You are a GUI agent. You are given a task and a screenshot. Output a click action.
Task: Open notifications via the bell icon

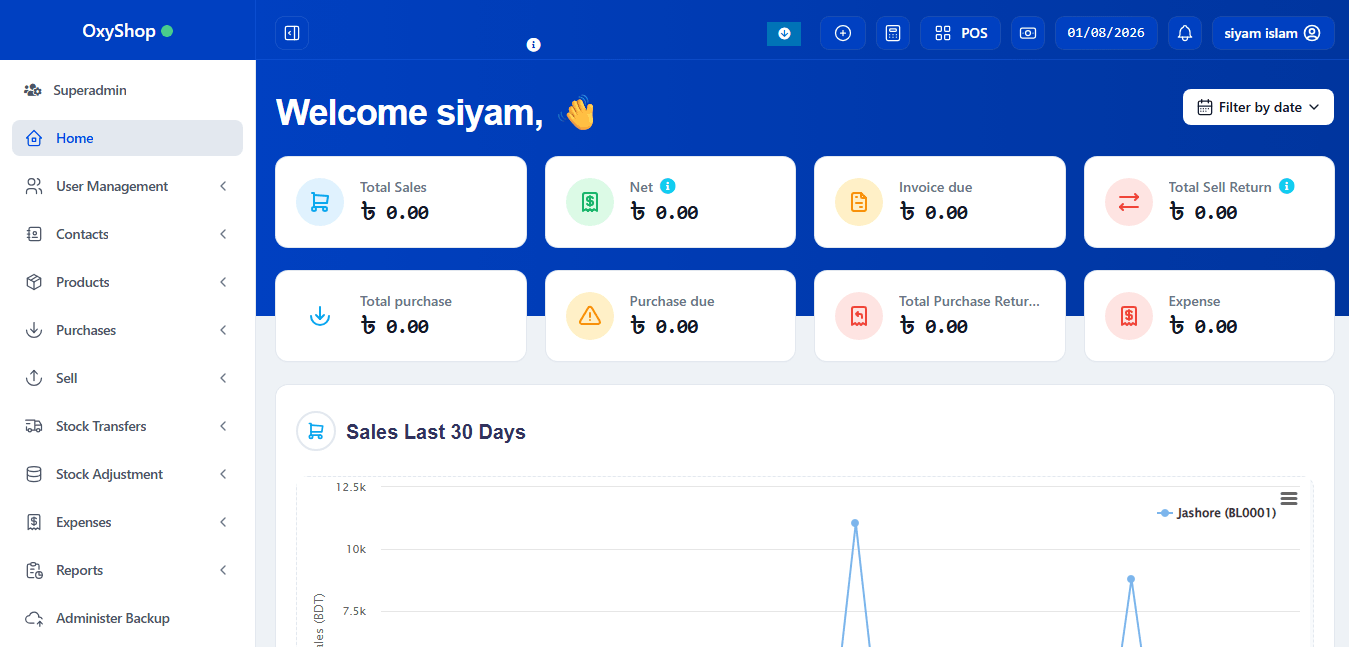coord(1184,32)
